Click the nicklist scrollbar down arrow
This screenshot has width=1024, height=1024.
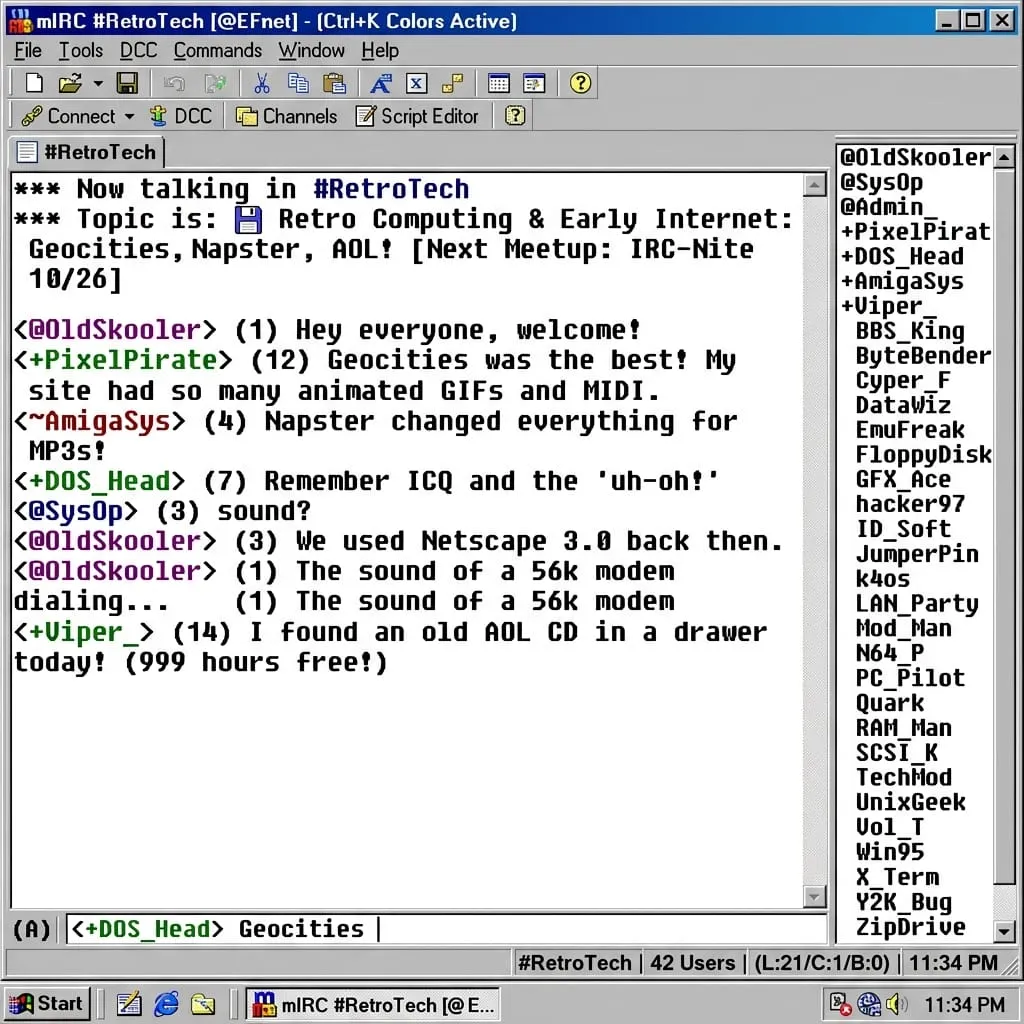coord(1004,931)
